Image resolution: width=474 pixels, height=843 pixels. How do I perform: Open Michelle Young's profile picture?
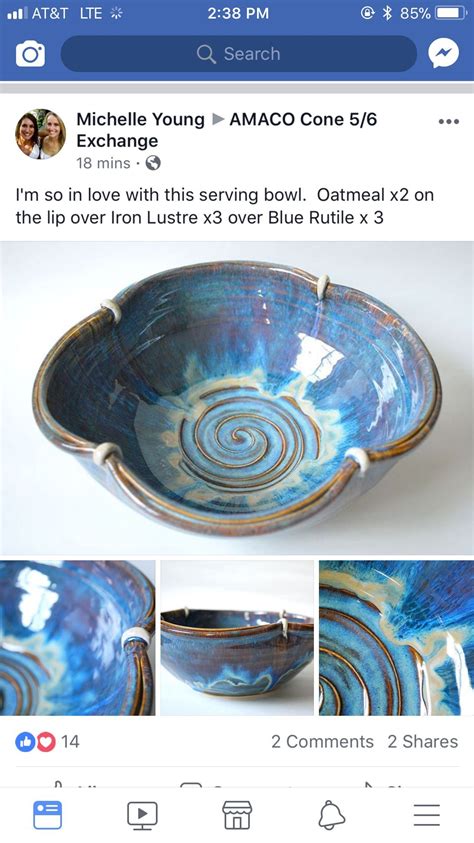[x=40, y=134]
